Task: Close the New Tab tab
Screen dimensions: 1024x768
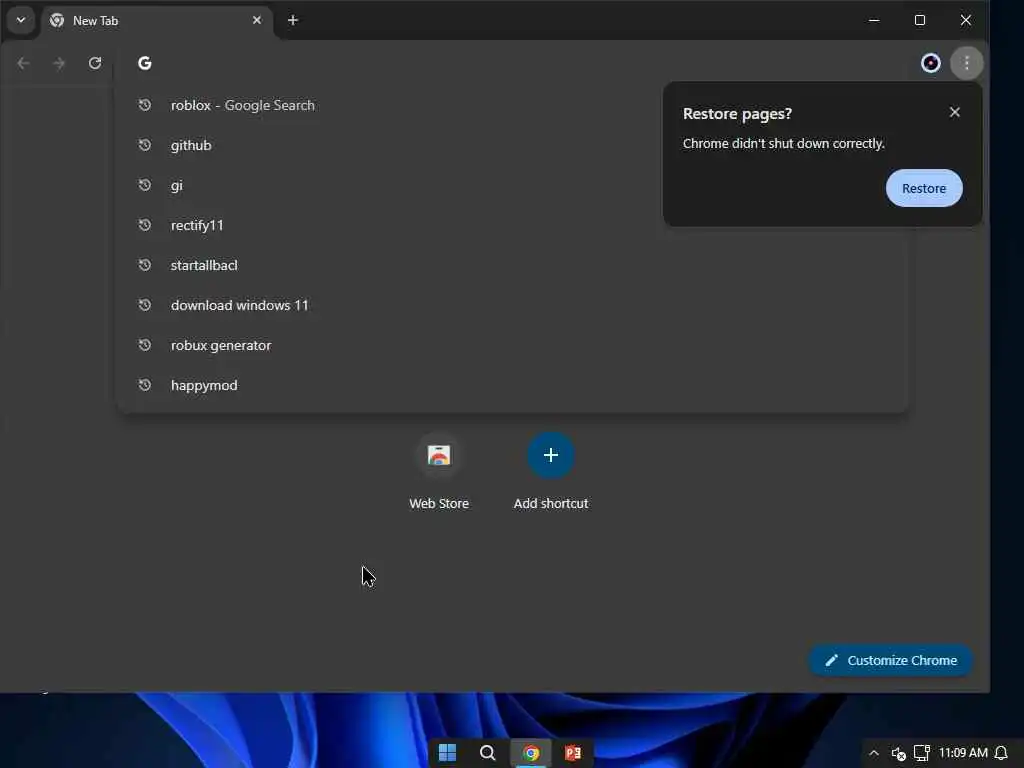Action: 257,20
